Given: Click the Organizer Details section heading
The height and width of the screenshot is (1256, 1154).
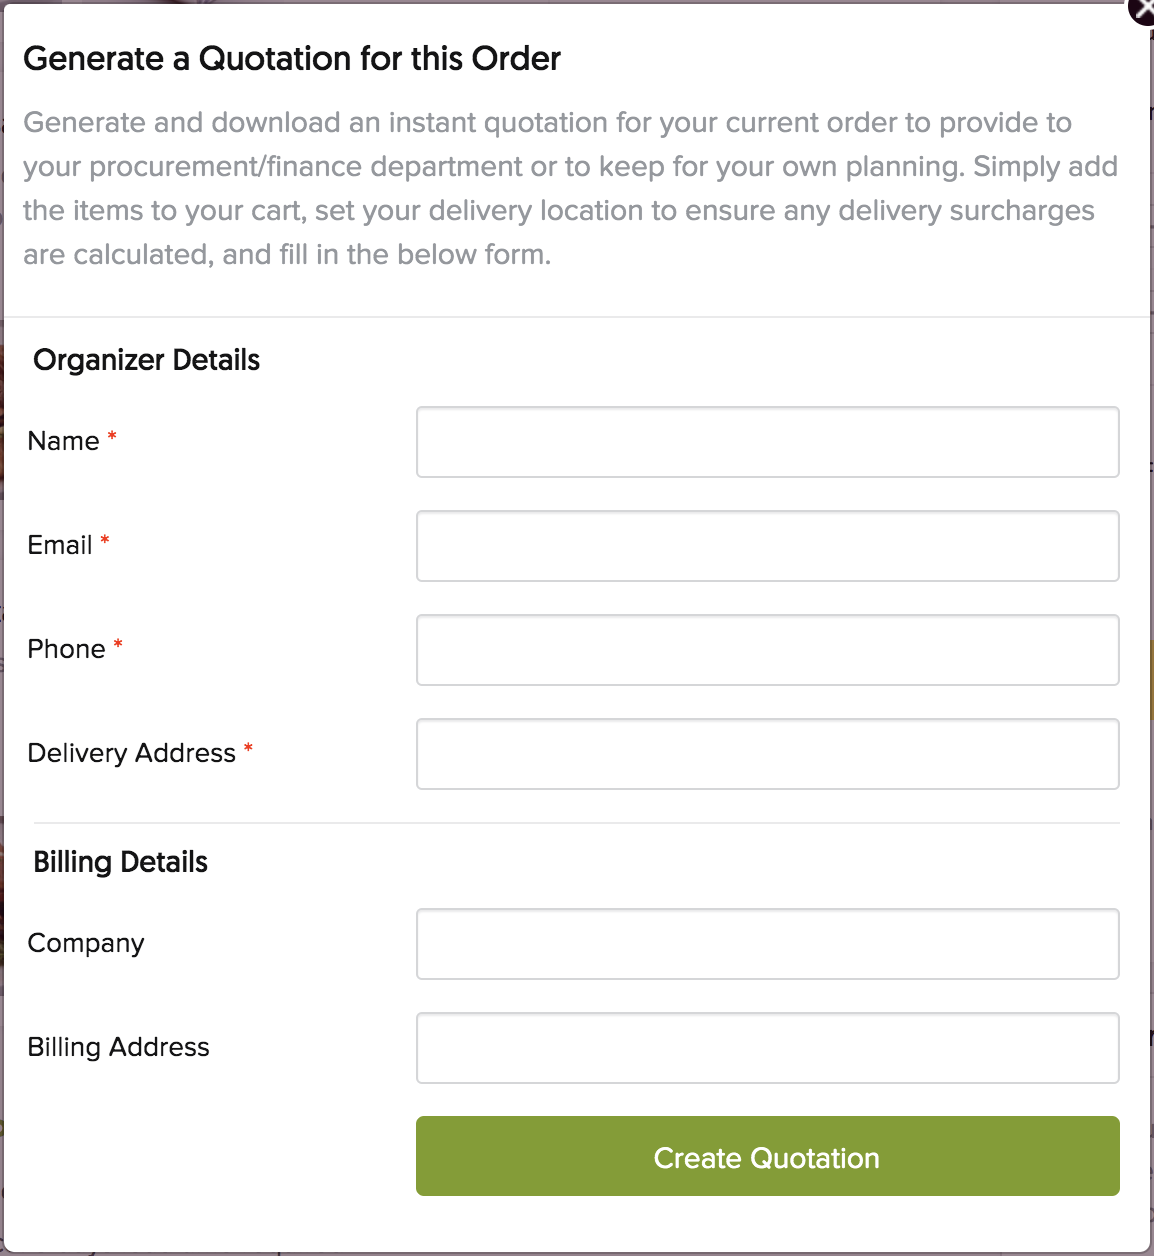Looking at the screenshot, I should (x=147, y=360).
